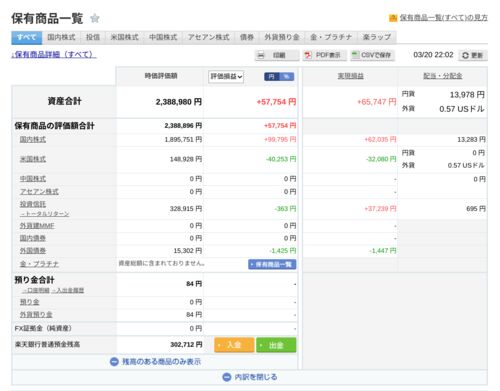Click the +65,747 円 realized profit value

(377, 102)
